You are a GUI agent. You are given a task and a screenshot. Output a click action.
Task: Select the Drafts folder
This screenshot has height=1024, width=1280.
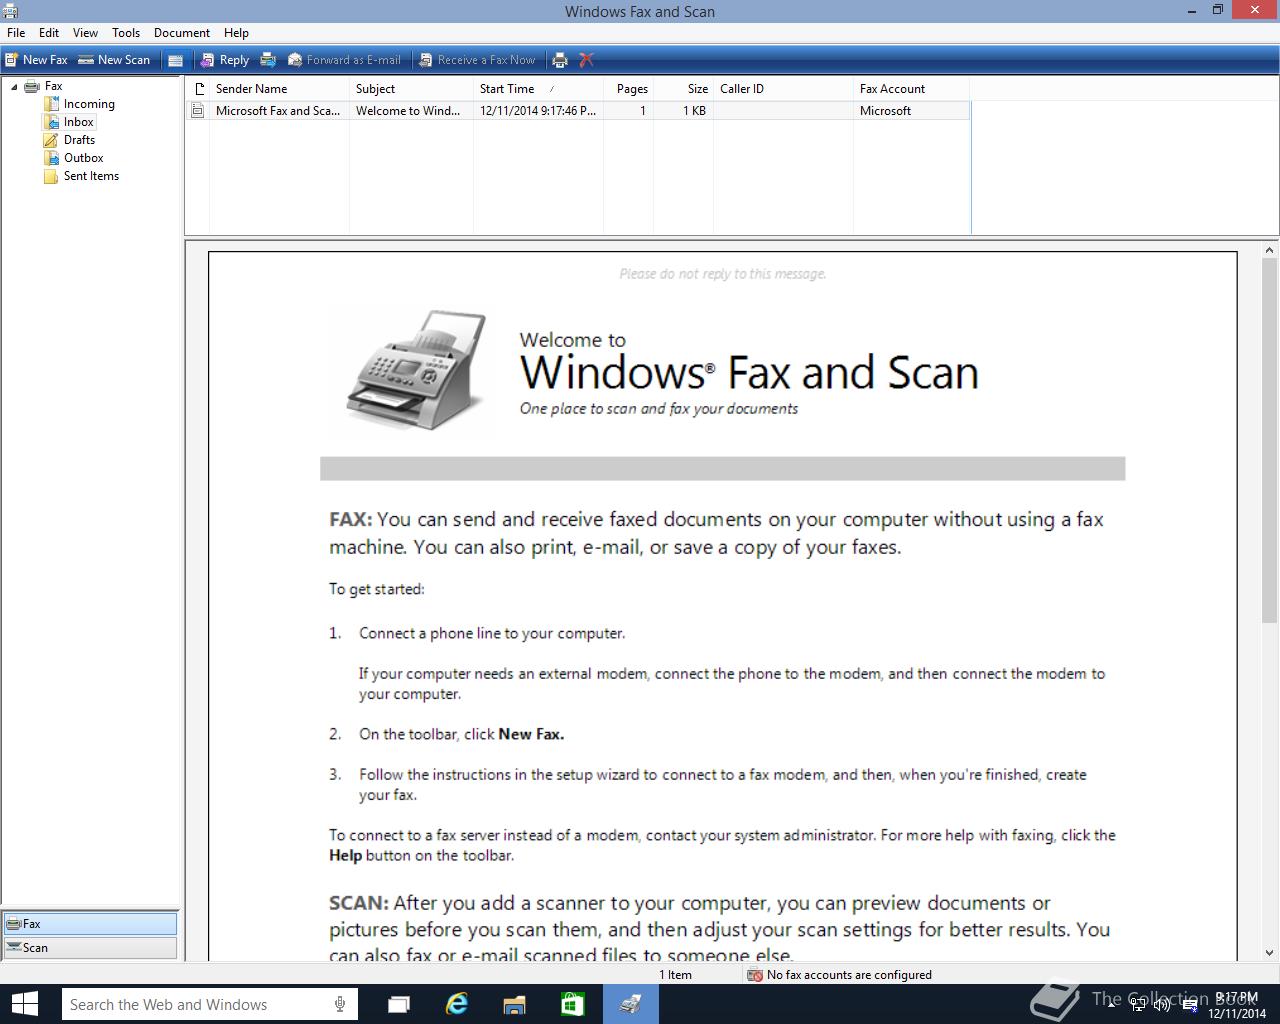[79, 140]
